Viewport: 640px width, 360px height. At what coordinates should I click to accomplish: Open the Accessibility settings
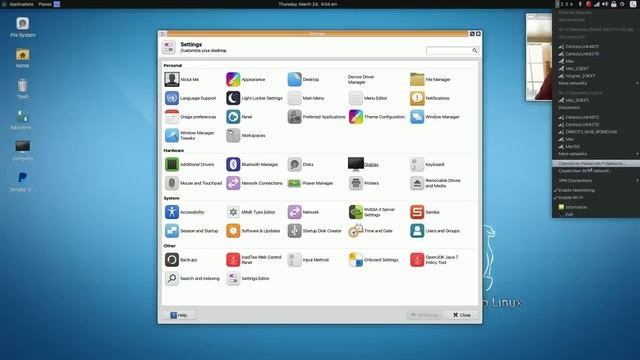click(184, 212)
